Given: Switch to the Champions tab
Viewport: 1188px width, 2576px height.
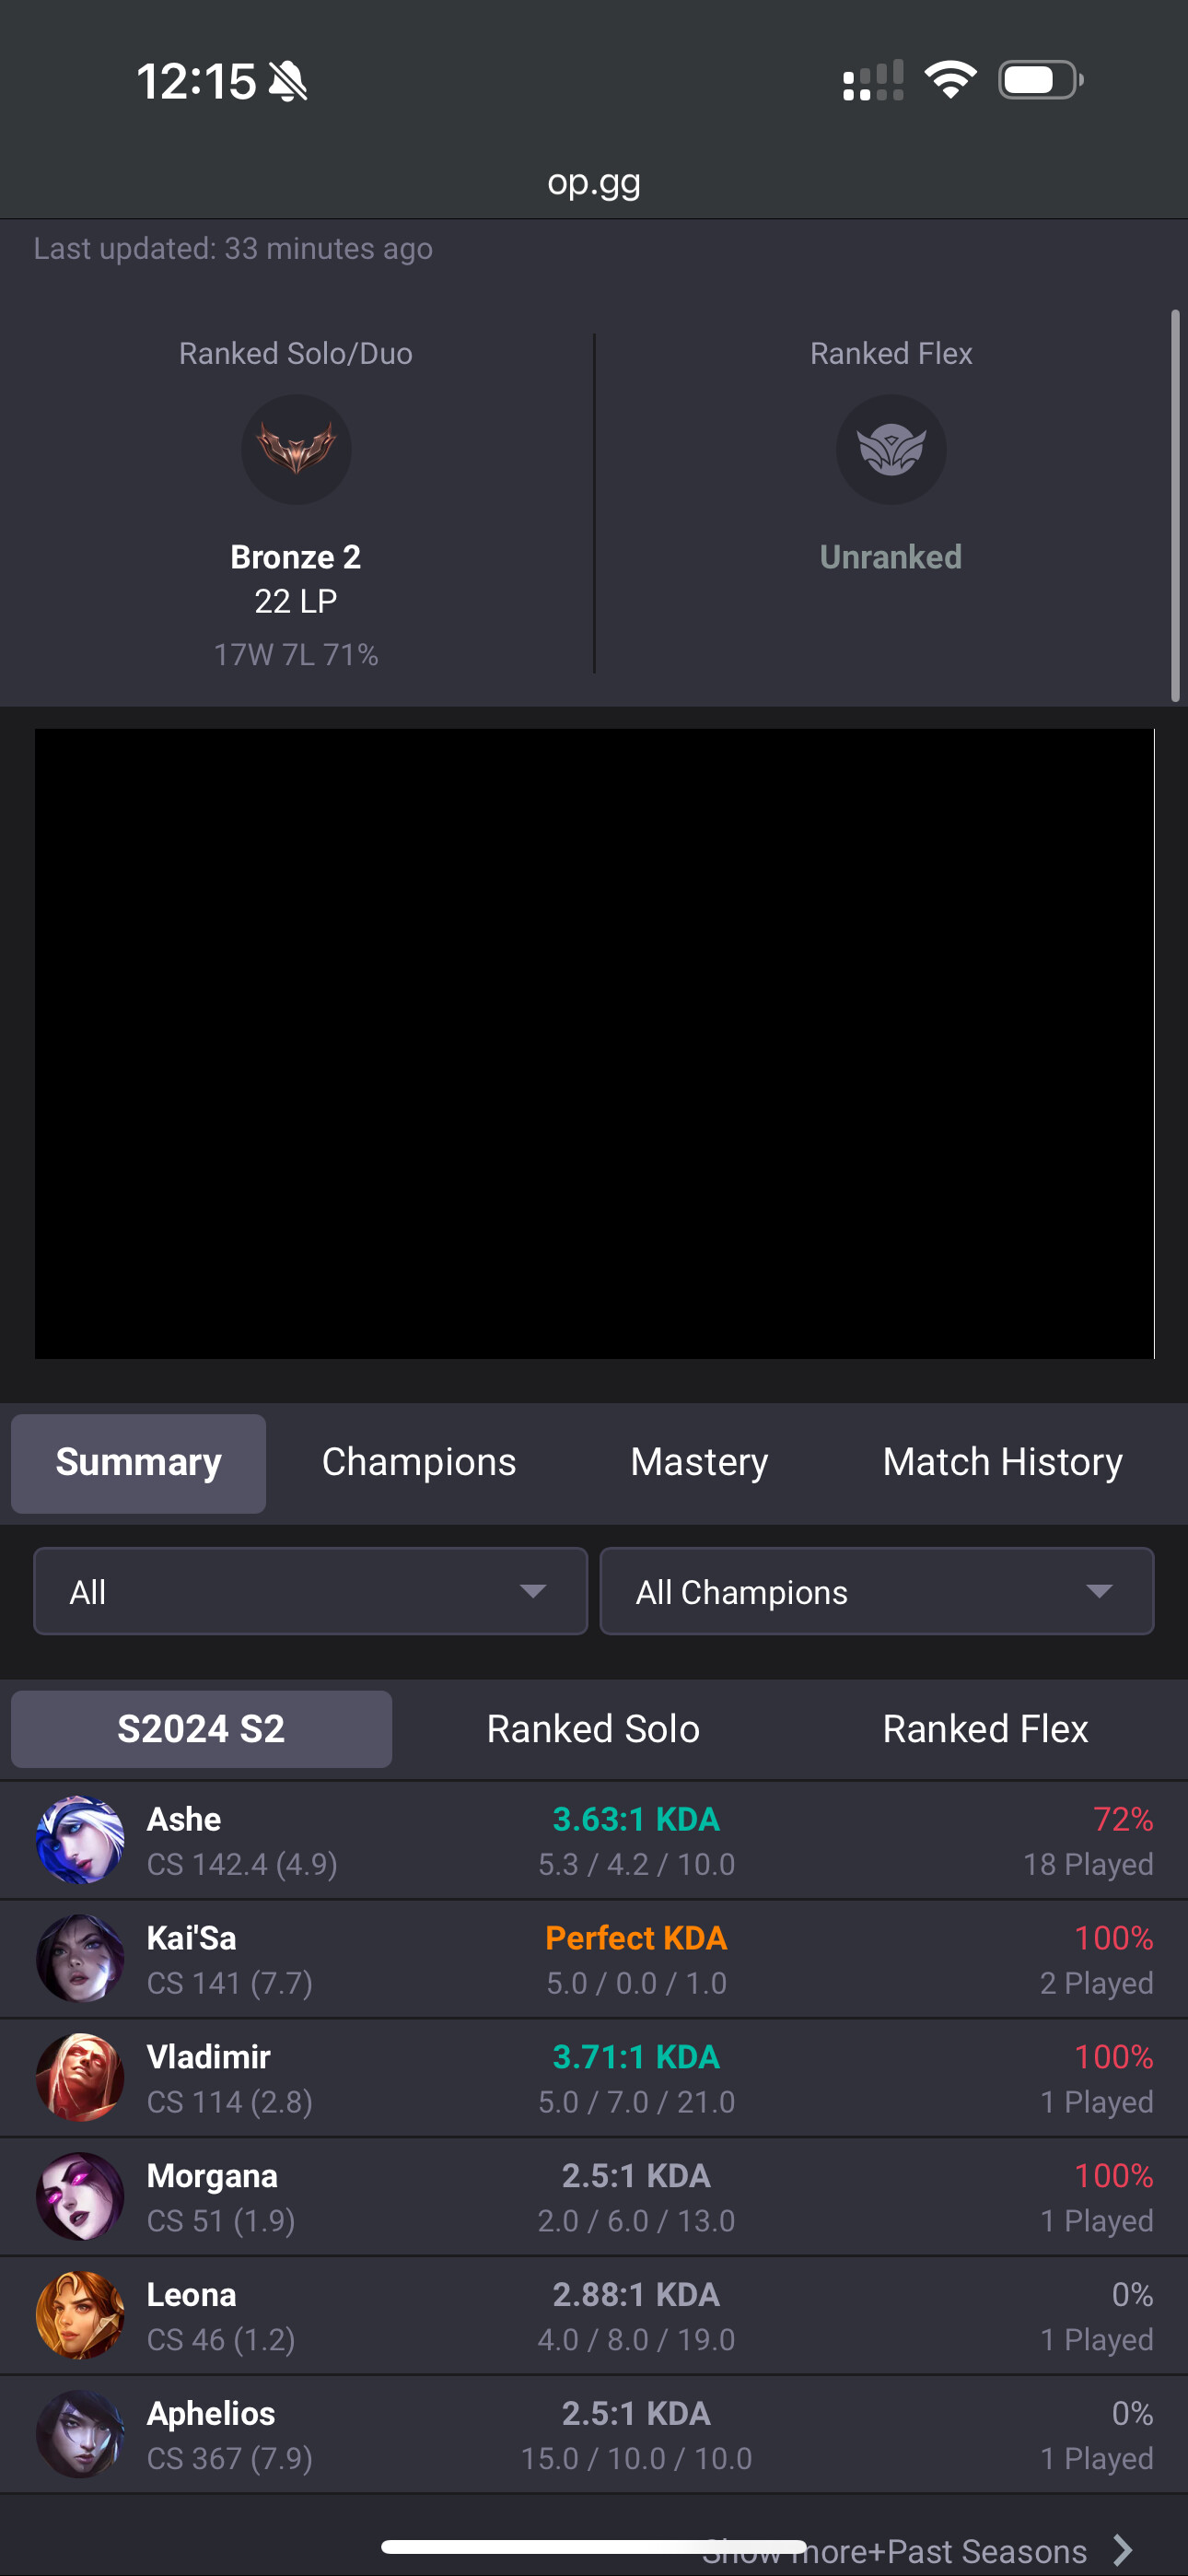Looking at the screenshot, I should [419, 1462].
